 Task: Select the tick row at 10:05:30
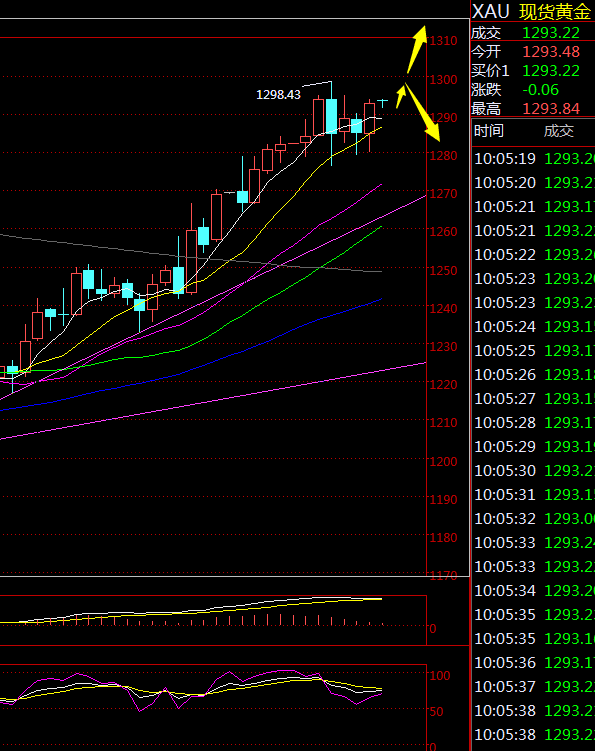point(534,470)
